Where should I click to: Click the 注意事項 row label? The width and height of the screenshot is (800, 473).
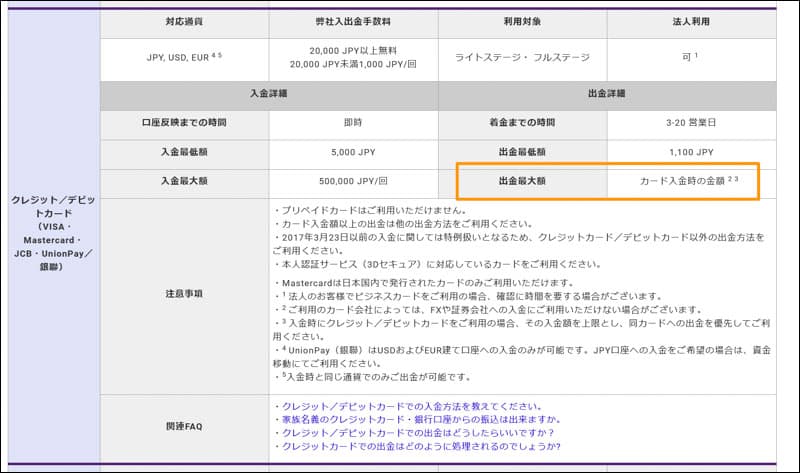pyautogui.click(x=185, y=294)
